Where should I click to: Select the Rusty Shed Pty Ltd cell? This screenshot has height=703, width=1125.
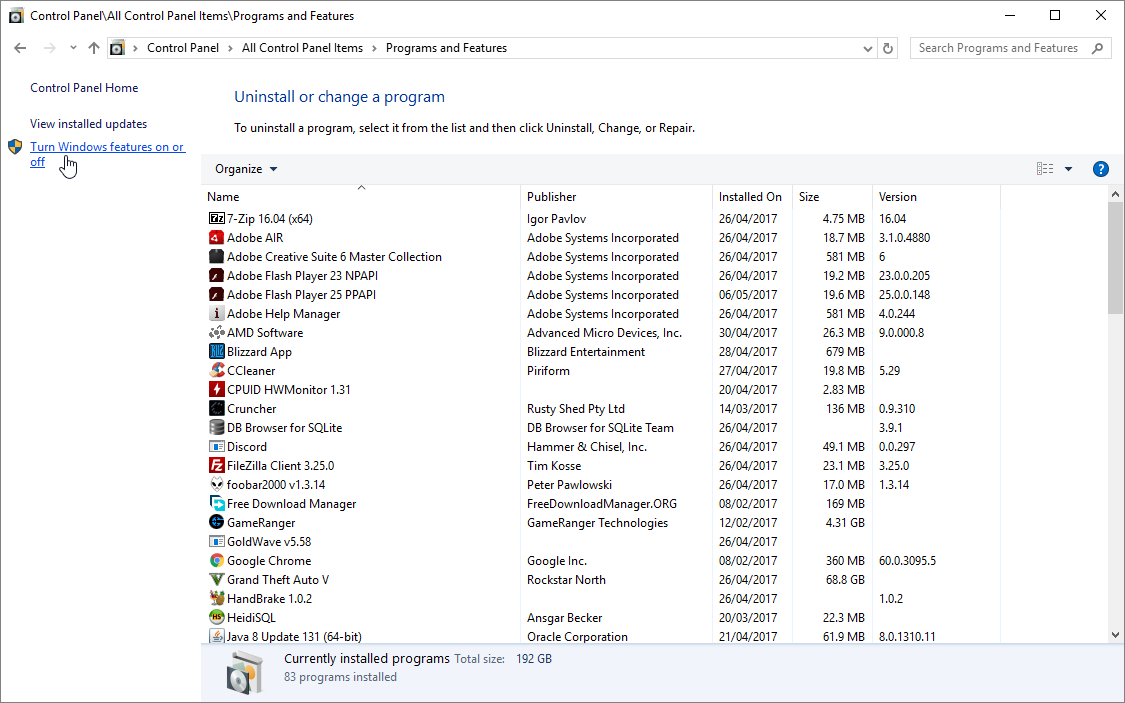pos(575,408)
